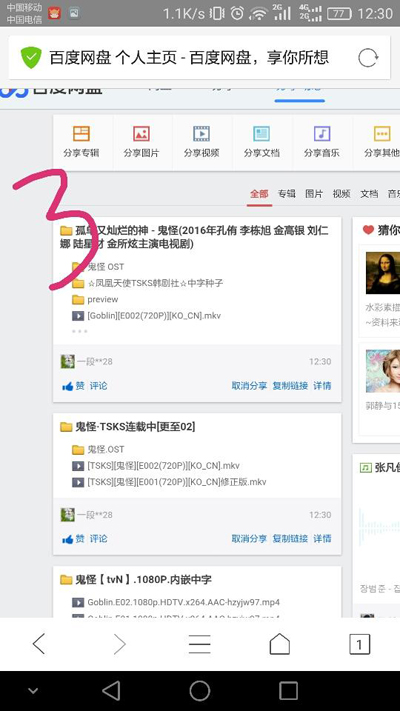The height and width of the screenshot is (711, 400).
Task: Expand the three dots for more files
Action: tap(79, 331)
